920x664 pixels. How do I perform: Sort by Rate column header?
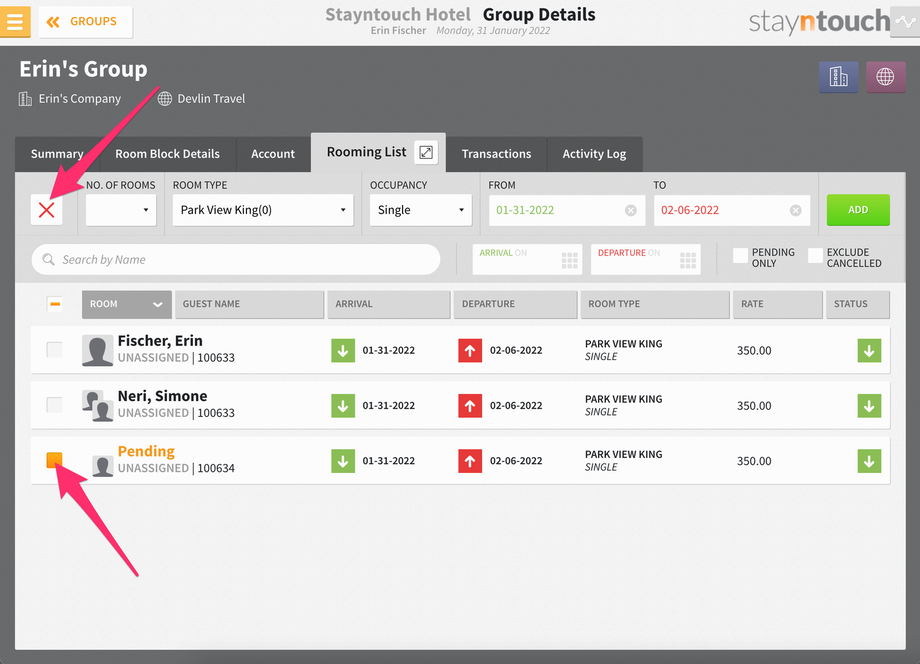coord(778,304)
